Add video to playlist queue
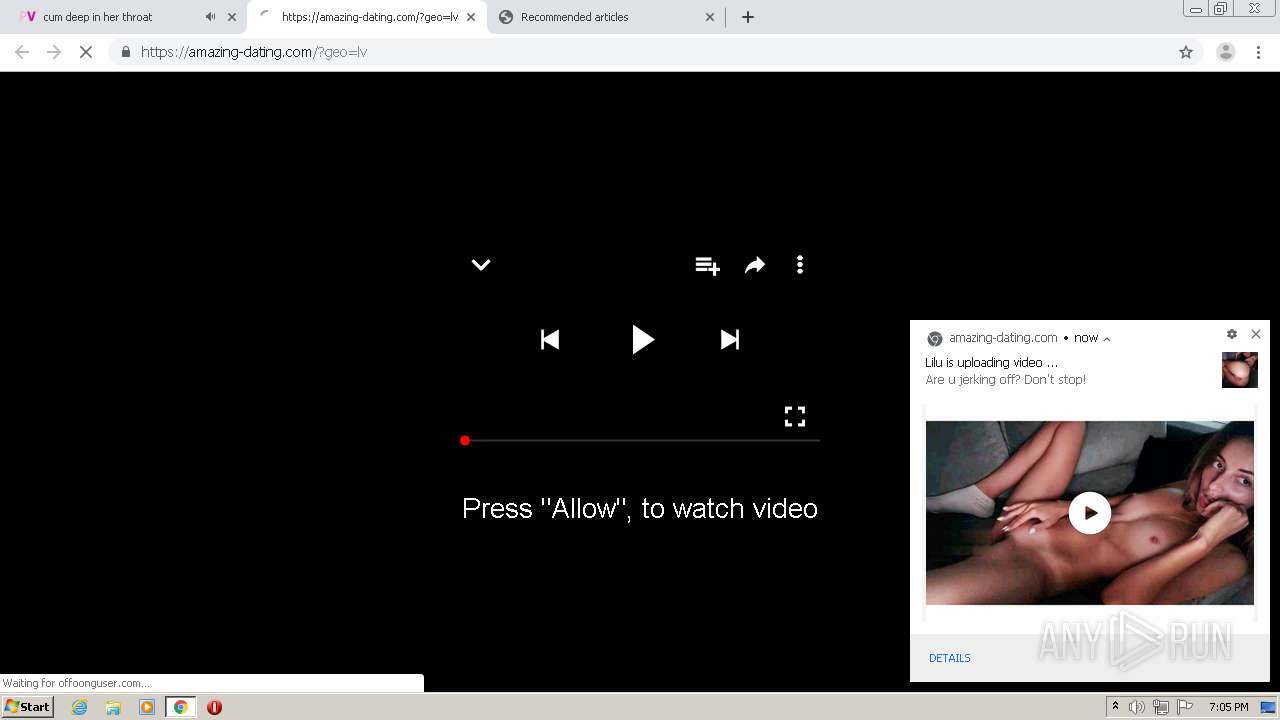Screen dimensions: 1280x720 [708, 265]
